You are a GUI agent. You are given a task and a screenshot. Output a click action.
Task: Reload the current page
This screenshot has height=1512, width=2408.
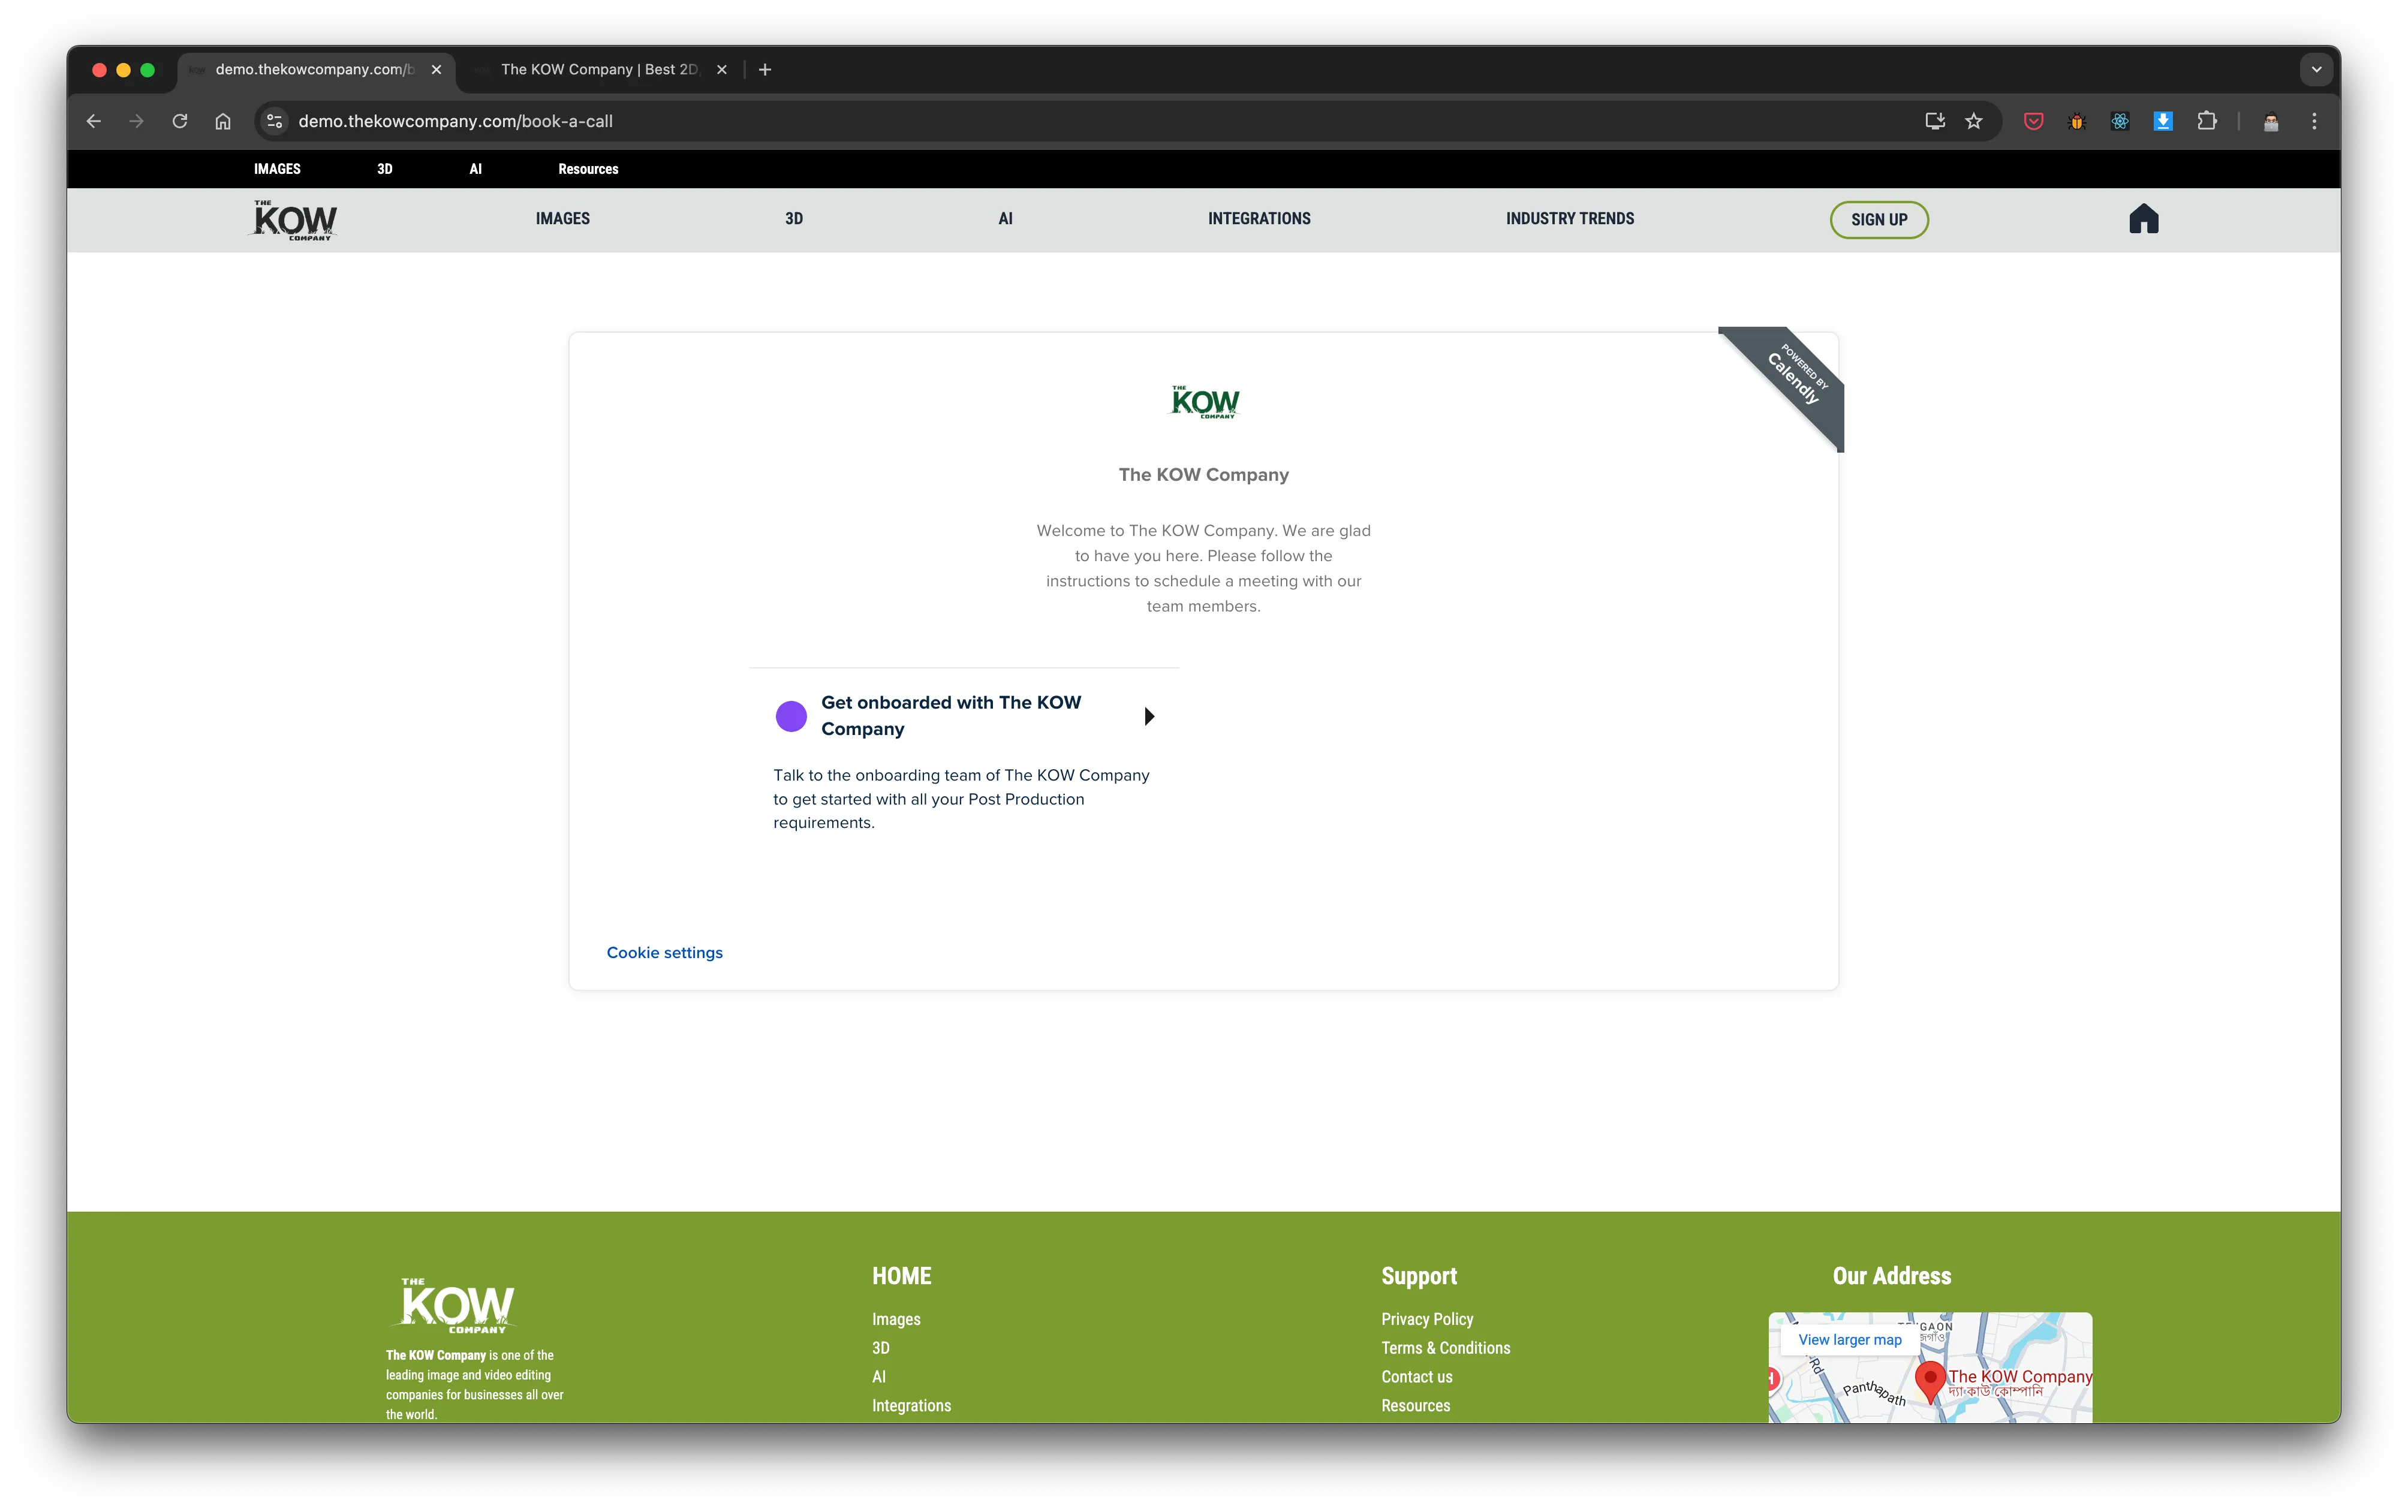[x=180, y=121]
